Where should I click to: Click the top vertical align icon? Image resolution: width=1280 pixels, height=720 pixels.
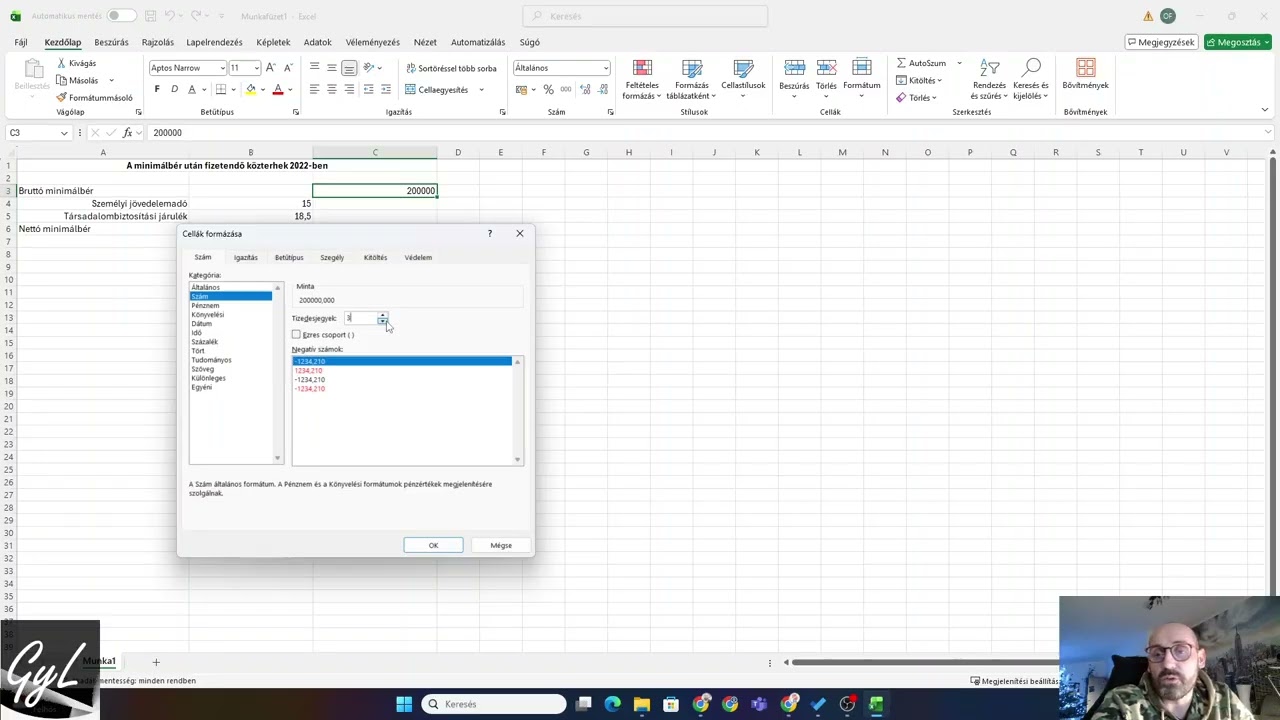314,68
